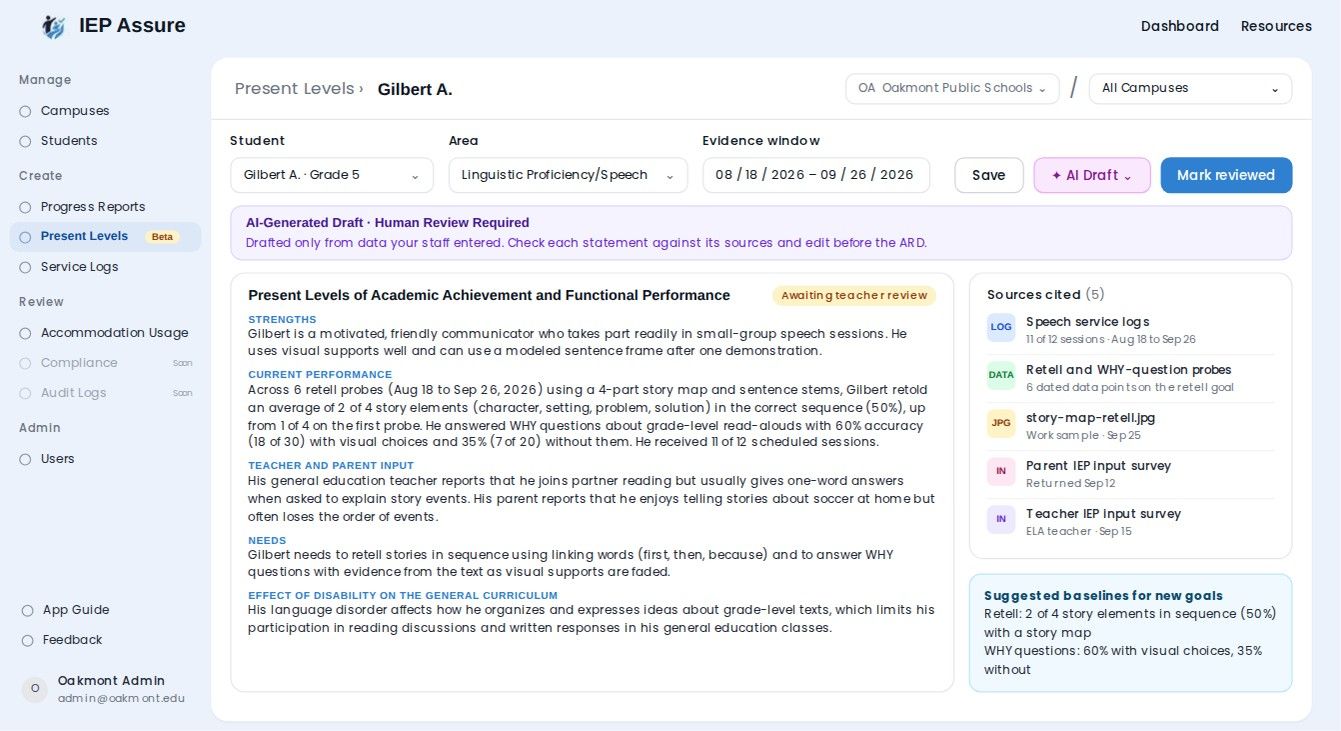Screen dimensions: 1341x731
Task: Click the Awaiting teacher review status badge
Action: click(x=854, y=295)
